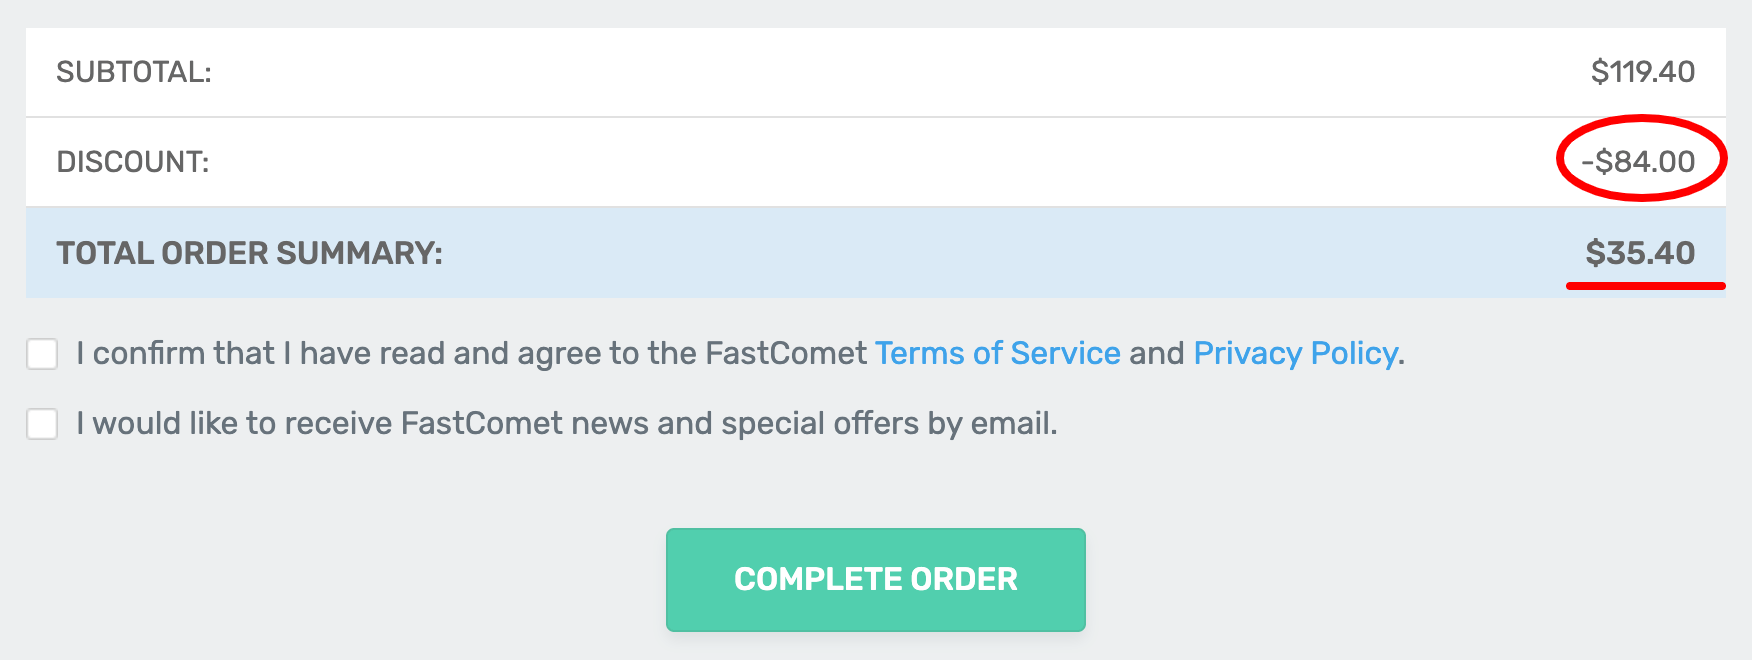Select the circled -$84.00 discount amount
This screenshot has height=660, width=1752.
point(1640,160)
